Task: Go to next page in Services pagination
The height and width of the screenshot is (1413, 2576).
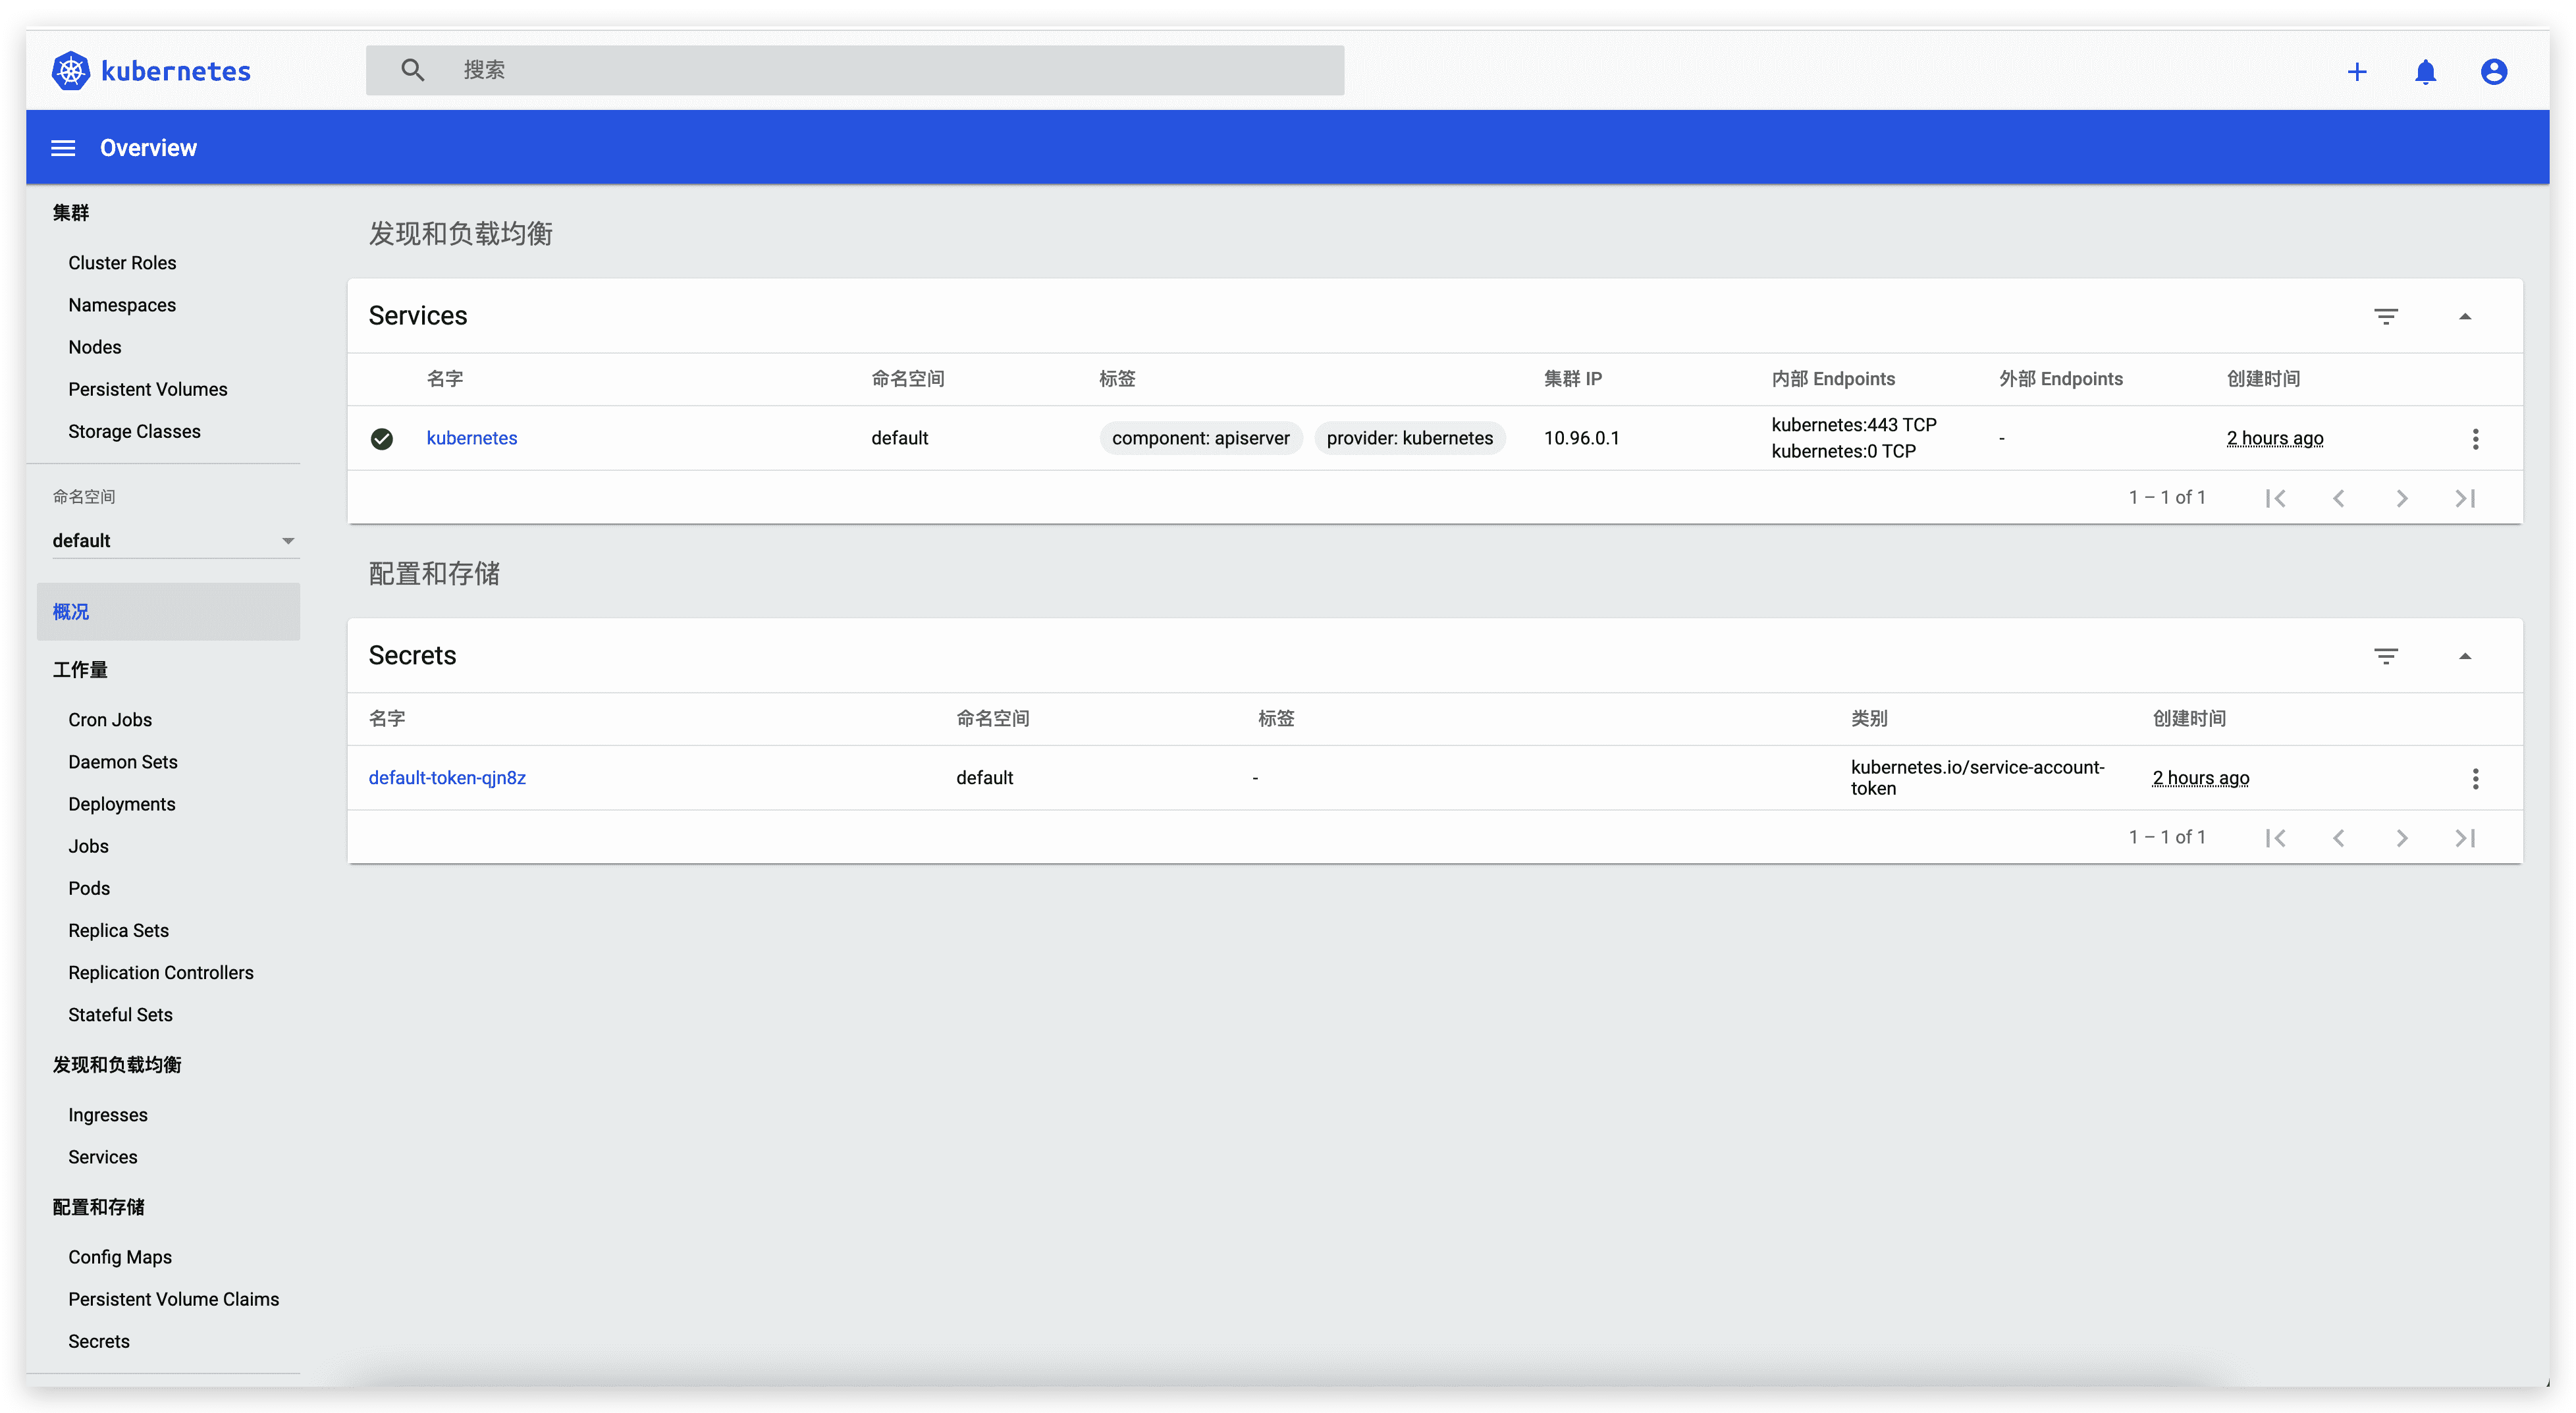Action: pos(2402,498)
